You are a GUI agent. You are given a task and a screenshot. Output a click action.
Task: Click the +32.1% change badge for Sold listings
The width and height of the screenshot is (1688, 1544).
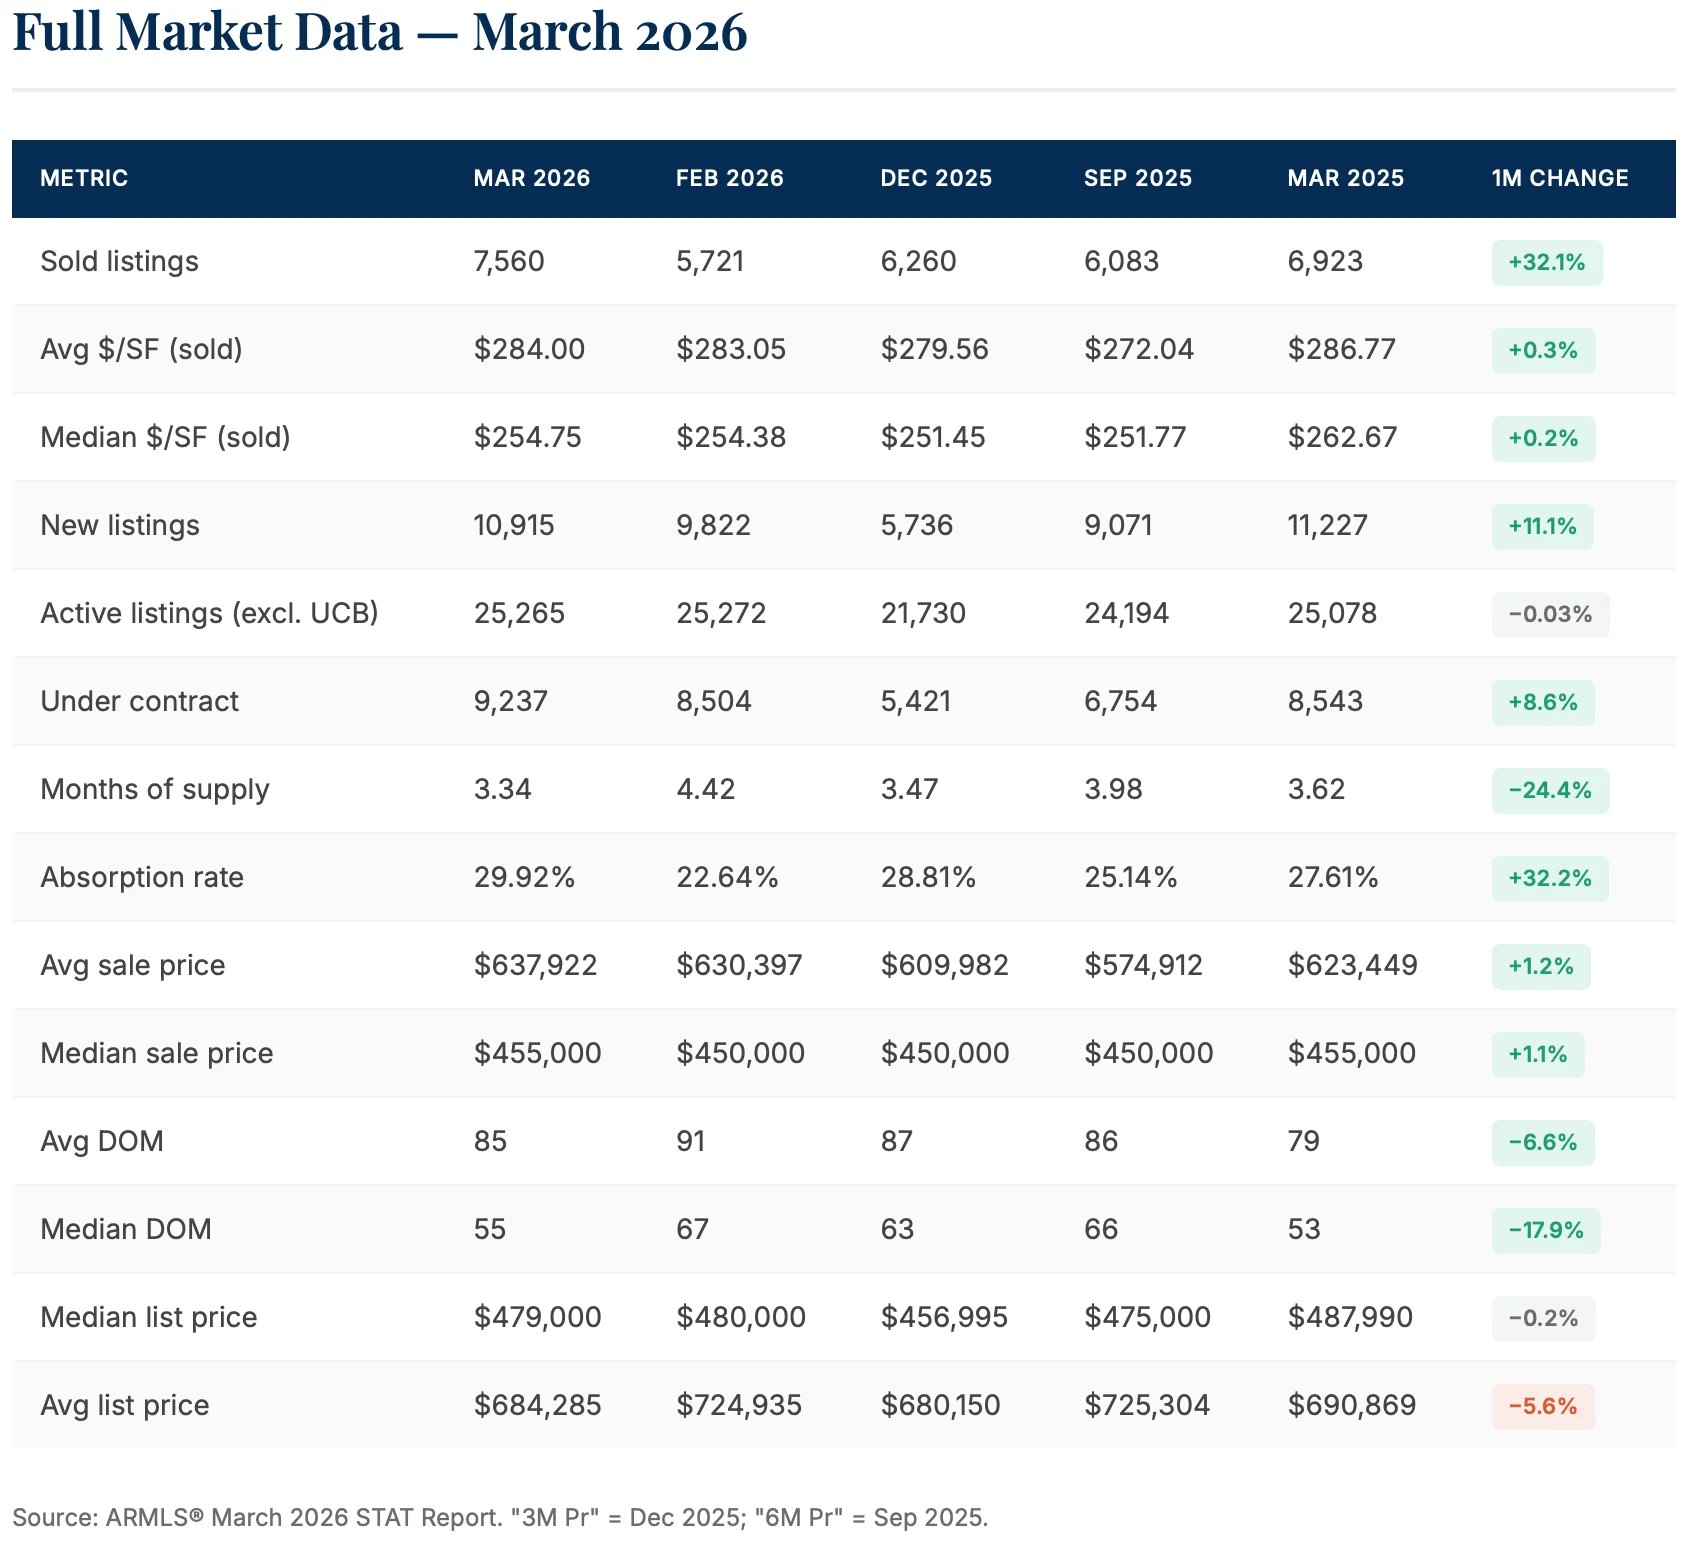pyautogui.click(x=1546, y=262)
